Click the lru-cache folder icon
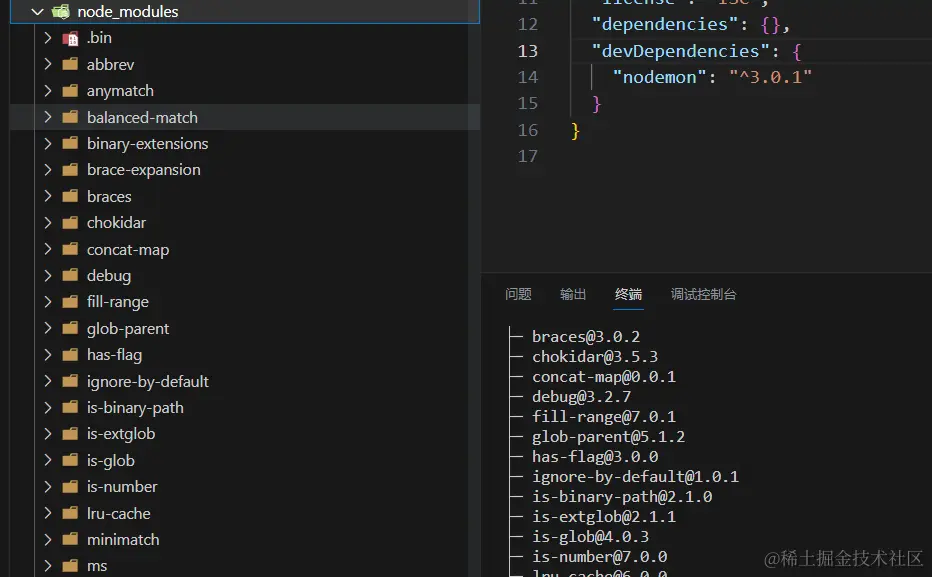932x577 pixels. pyautogui.click(x=70, y=514)
